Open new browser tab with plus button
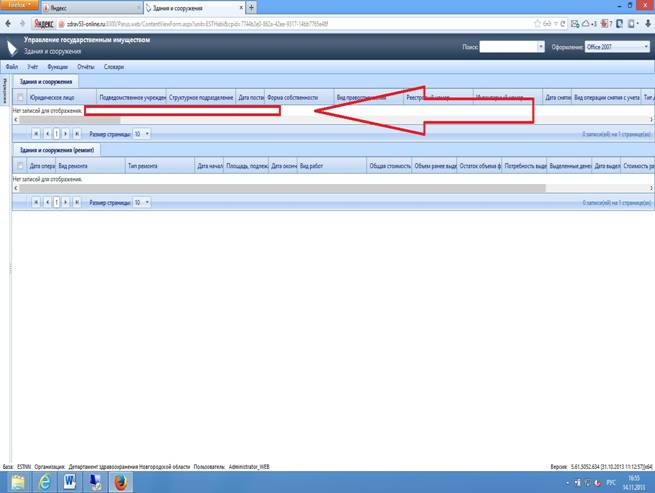This screenshot has width=655, height=493. (x=250, y=7)
